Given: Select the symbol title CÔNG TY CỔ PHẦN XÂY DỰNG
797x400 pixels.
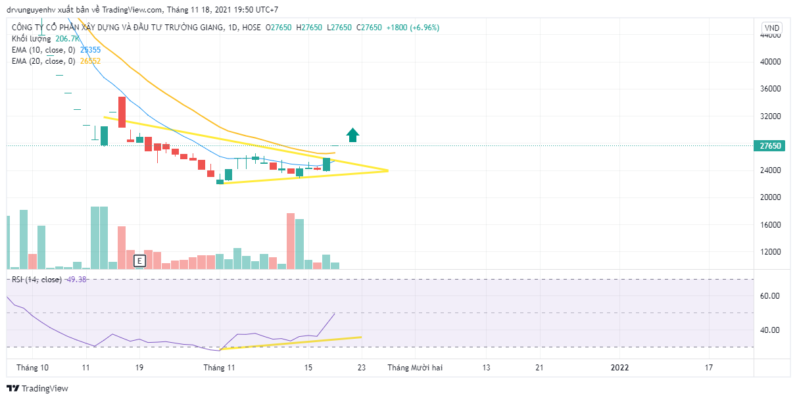Looking at the screenshot, I should pos(117,27).
